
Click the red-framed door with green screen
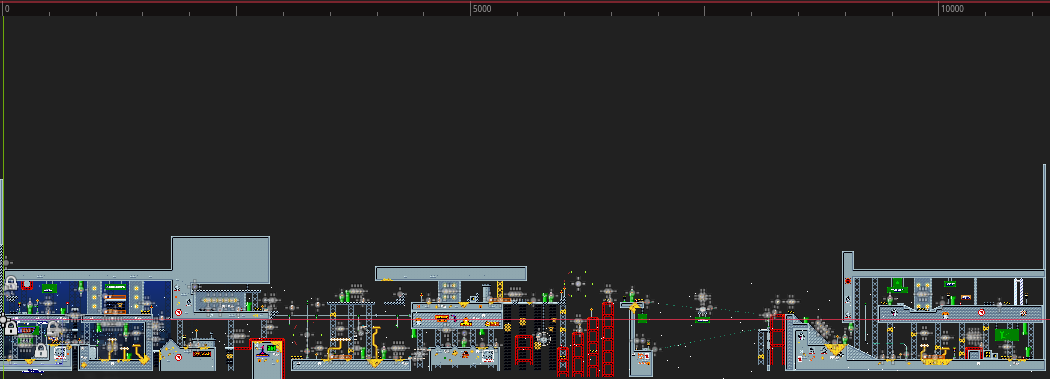[268, 357]
